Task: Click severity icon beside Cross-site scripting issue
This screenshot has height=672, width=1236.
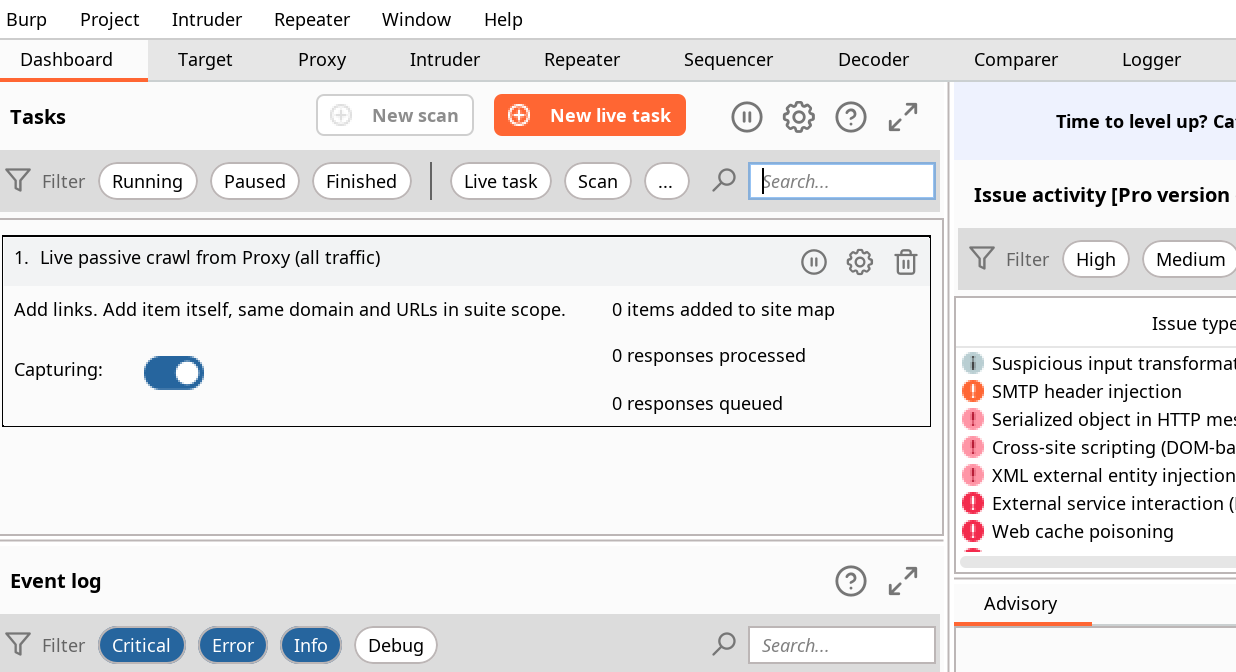Action: [x=973, y=447]
